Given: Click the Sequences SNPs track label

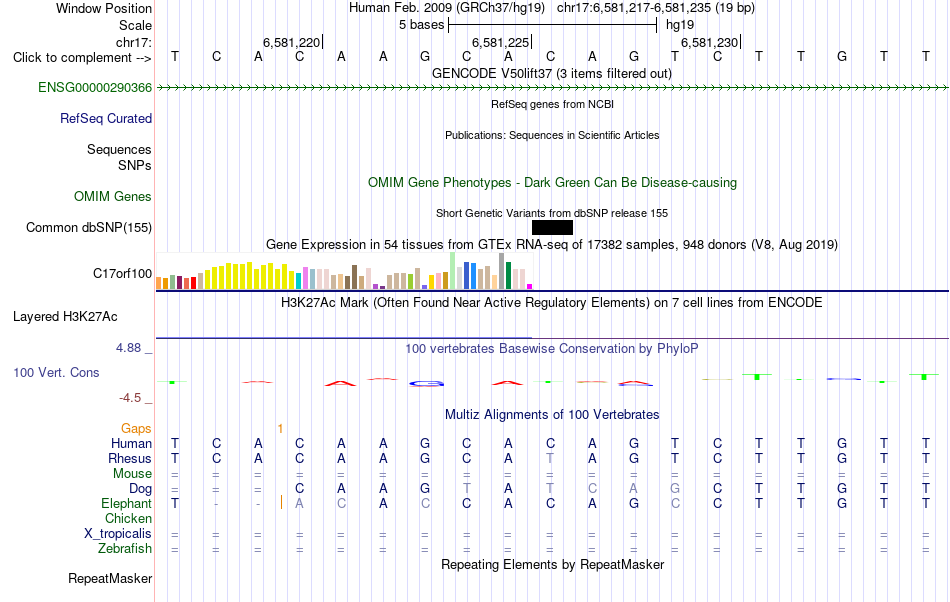Looking at the screenshot, I should coord(119,157).
